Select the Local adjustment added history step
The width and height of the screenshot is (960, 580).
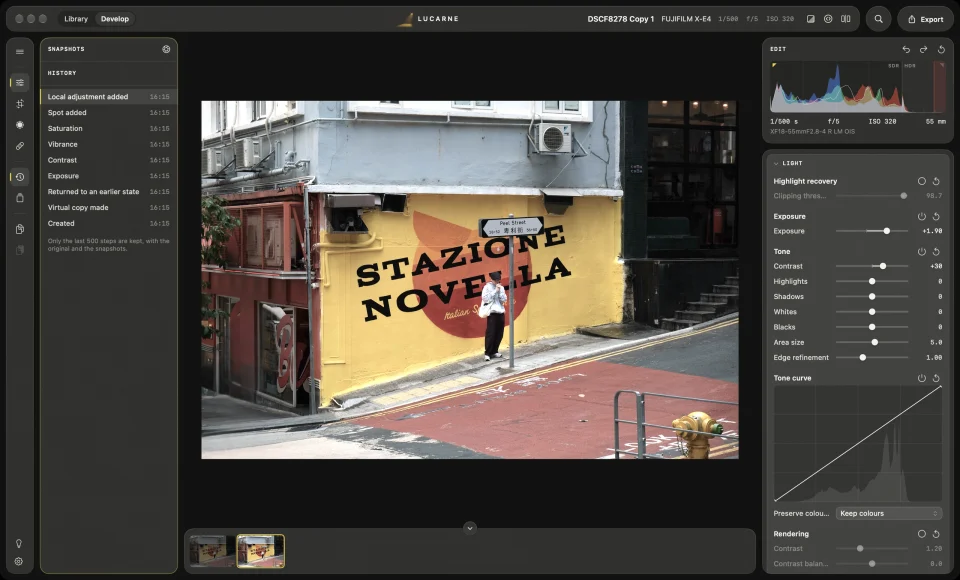point(109,97)
